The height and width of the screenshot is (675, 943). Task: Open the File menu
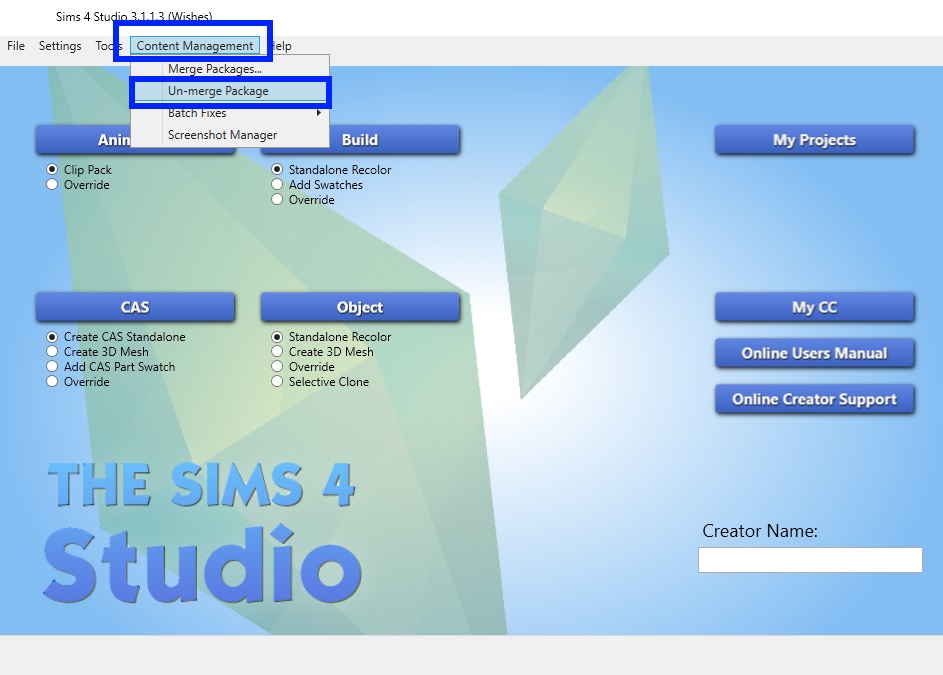(x=16, y=46)
